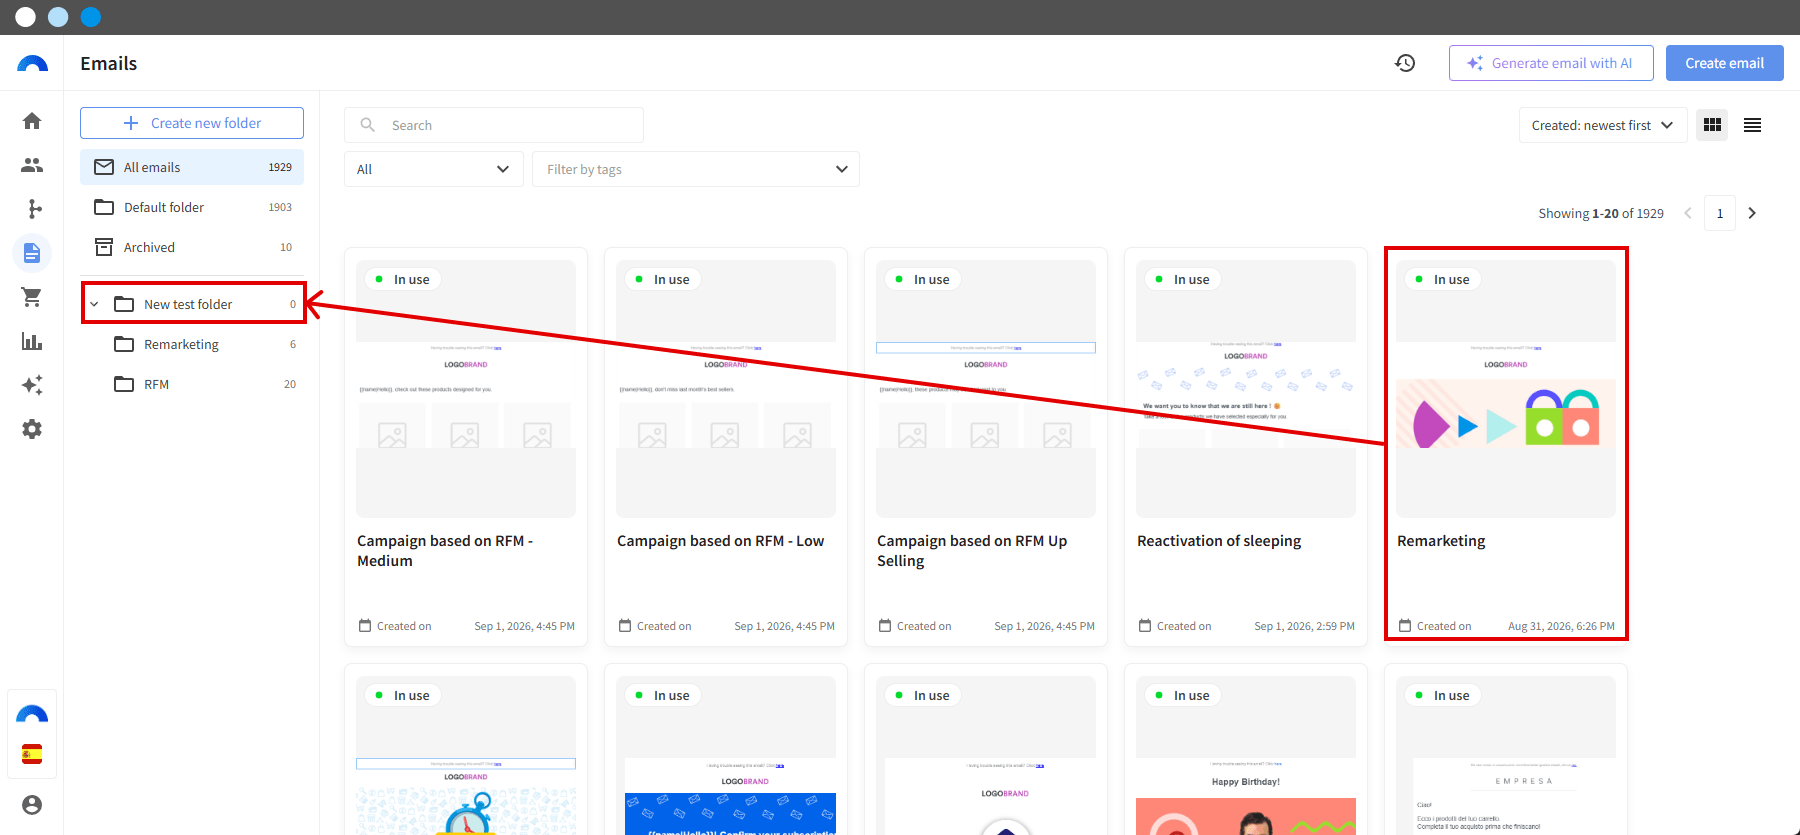This screenshot has width=1800, height=835.
Task: Open the AI sparkle sidebar icon
Action: point(32,385)
